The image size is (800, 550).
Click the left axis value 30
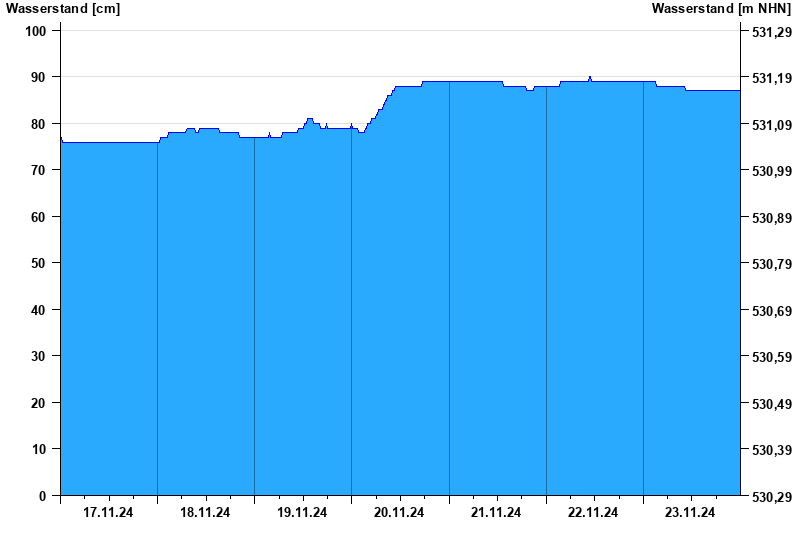38,356
